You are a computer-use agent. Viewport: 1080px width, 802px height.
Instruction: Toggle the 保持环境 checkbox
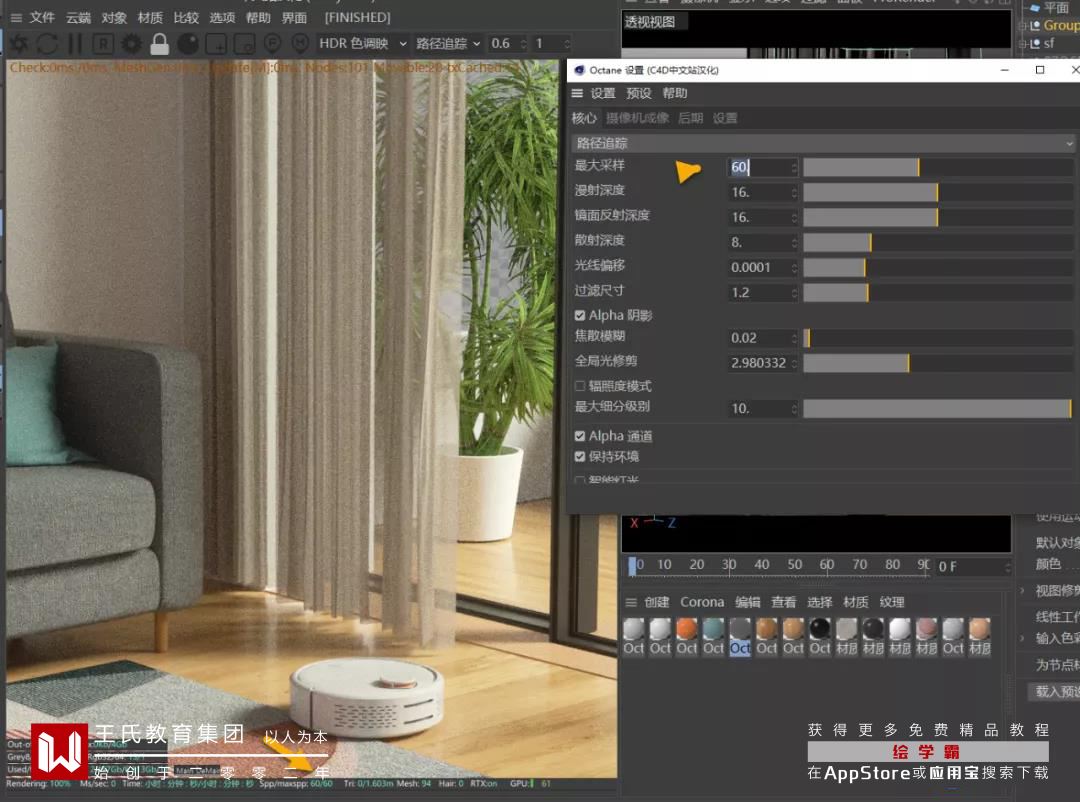point(580,456)
